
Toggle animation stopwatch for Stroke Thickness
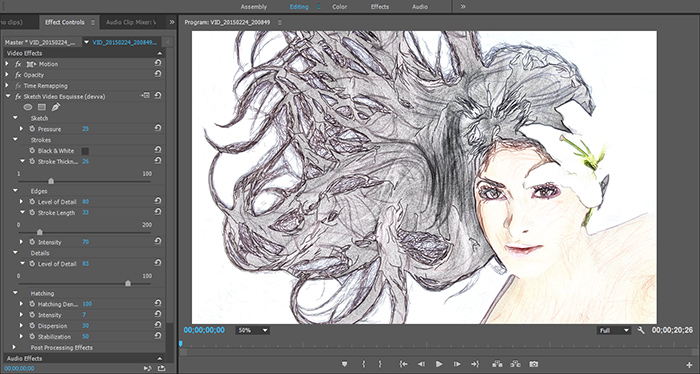pos(32,161)
